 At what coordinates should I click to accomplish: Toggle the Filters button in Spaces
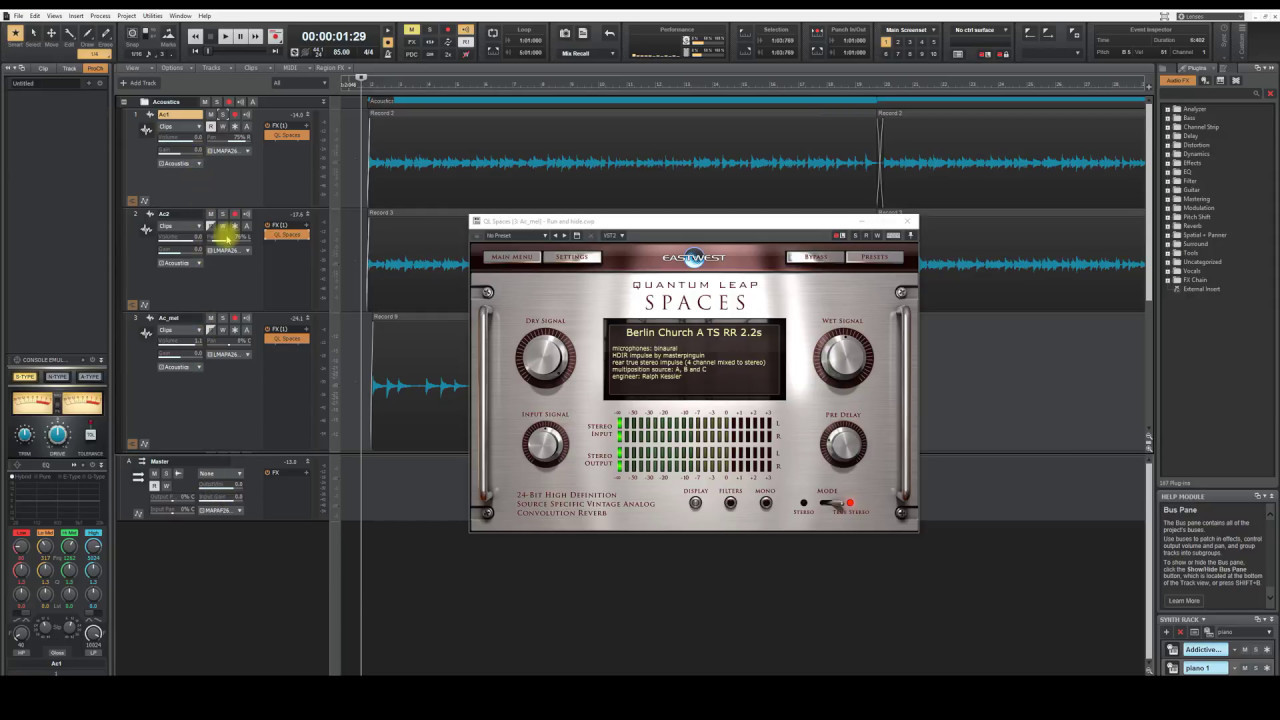coord(731,503)
